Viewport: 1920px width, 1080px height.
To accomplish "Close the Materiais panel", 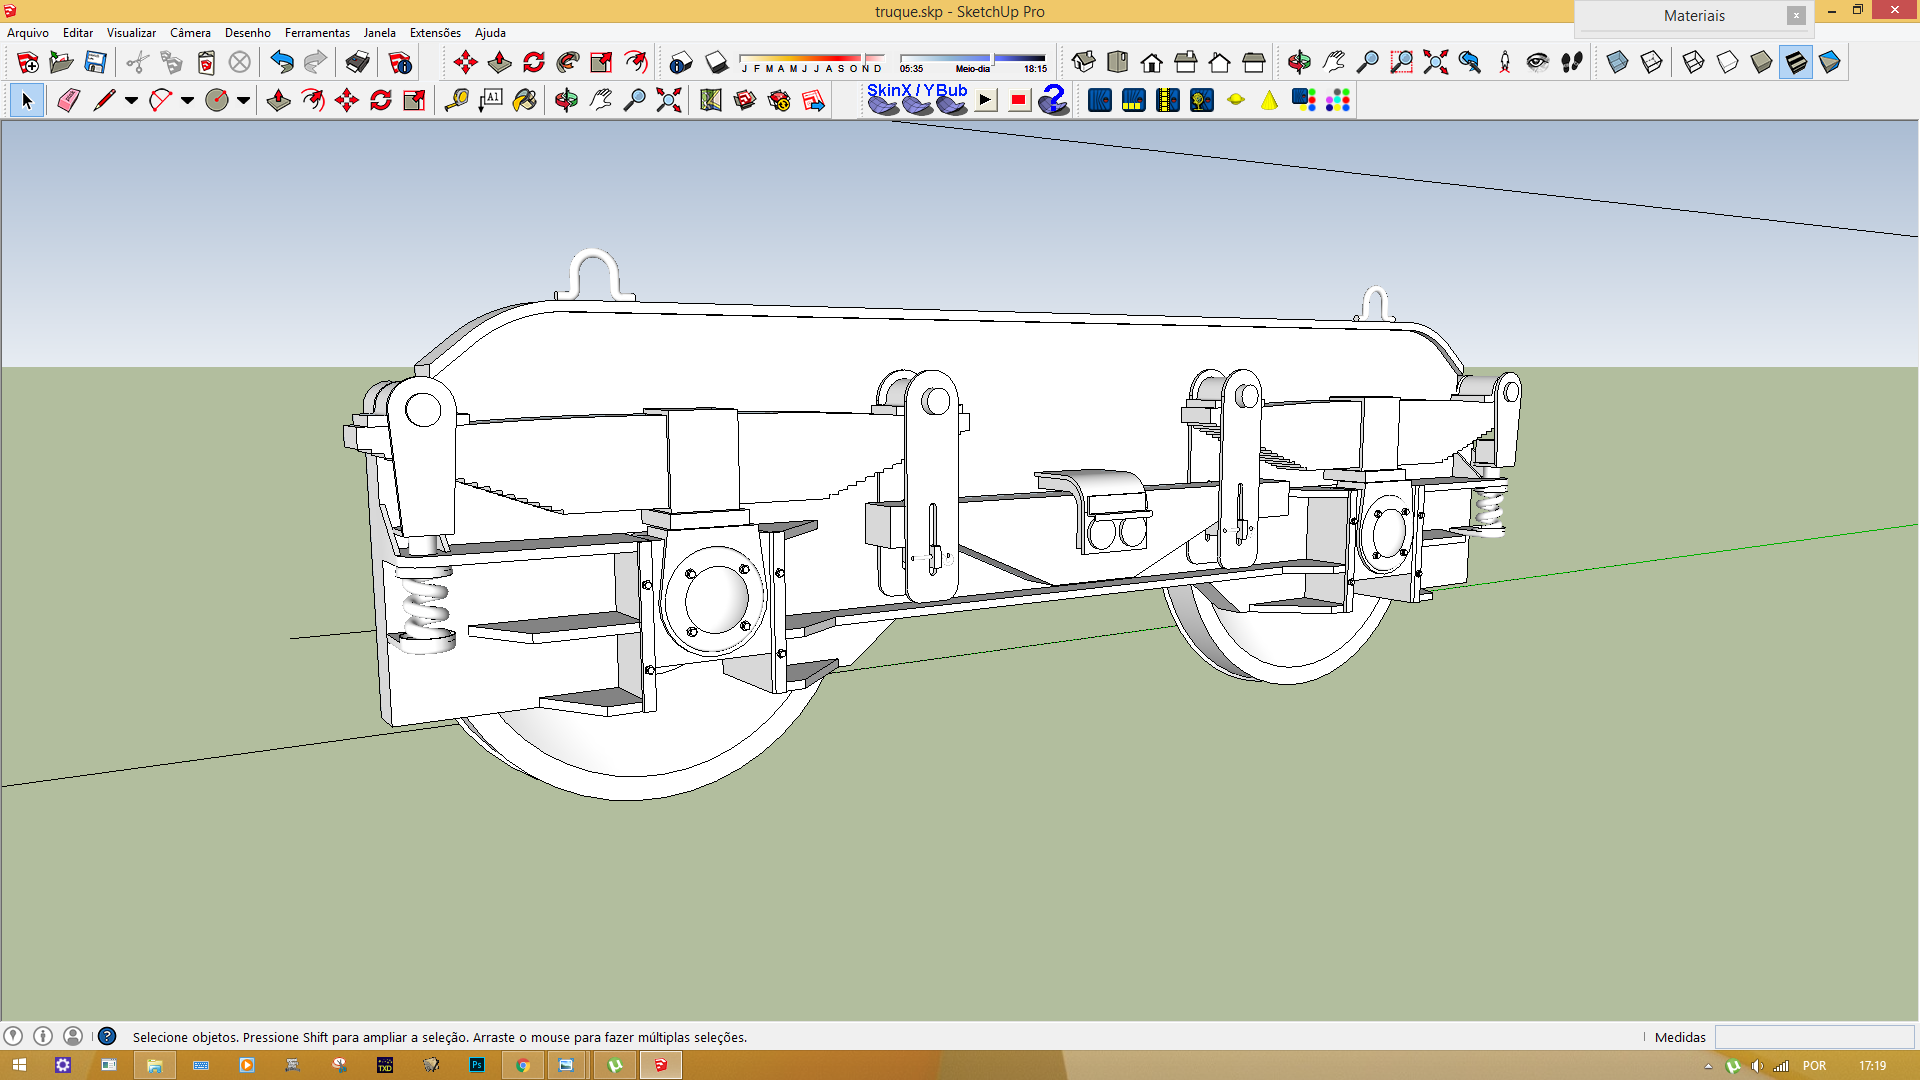I will 1796,16.
